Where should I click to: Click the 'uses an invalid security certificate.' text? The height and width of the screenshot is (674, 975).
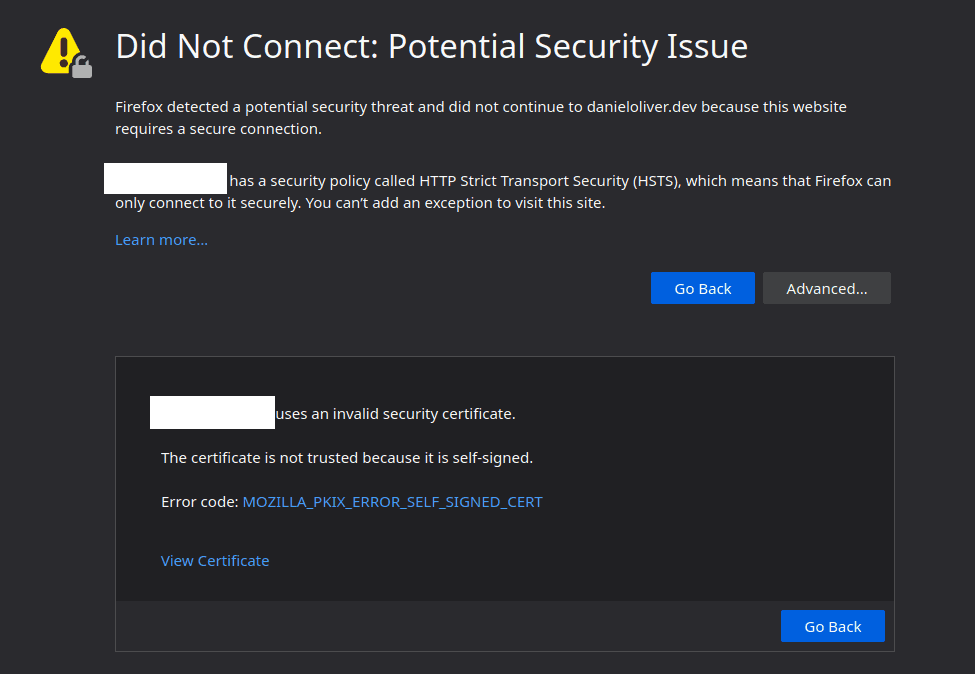pyautogui.click(x=395, y=414)
